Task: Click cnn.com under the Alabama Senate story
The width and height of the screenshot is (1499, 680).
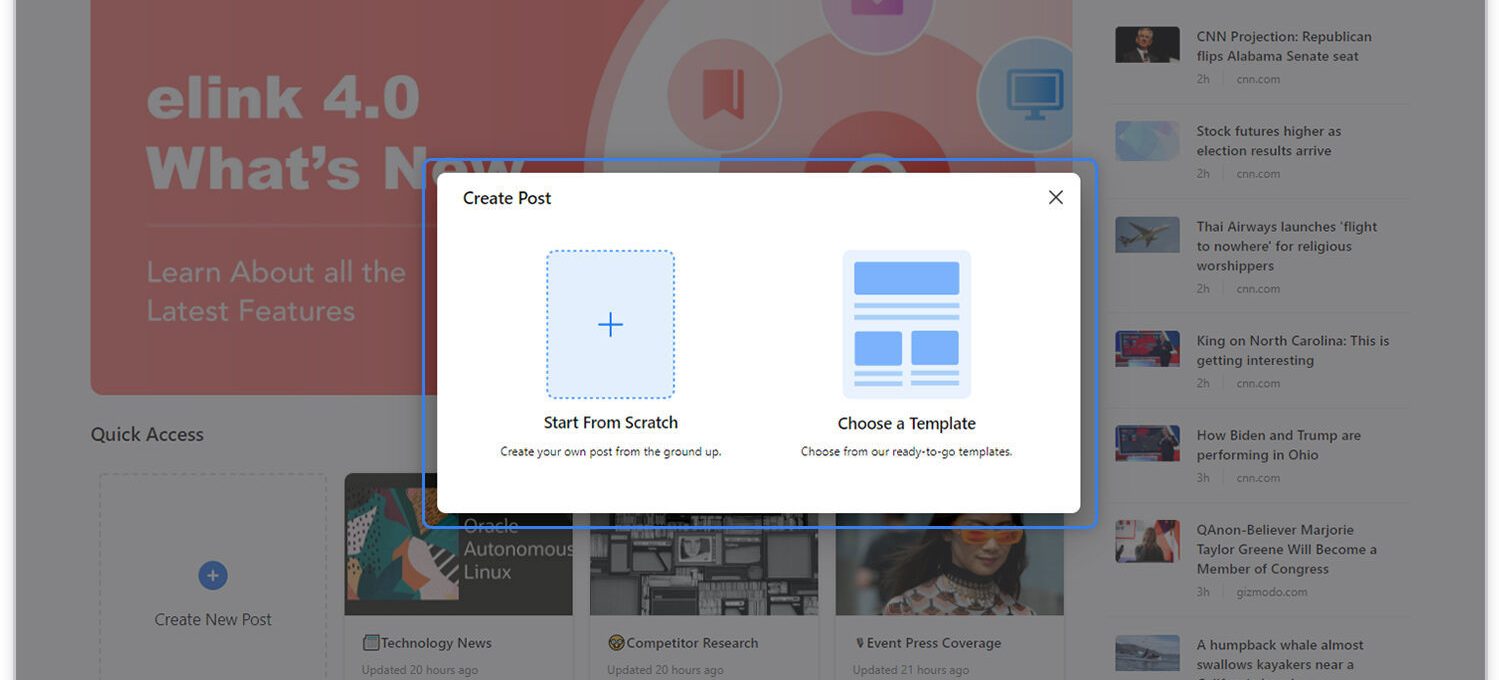Action: pyautogui.click(x=1258, y=80)
